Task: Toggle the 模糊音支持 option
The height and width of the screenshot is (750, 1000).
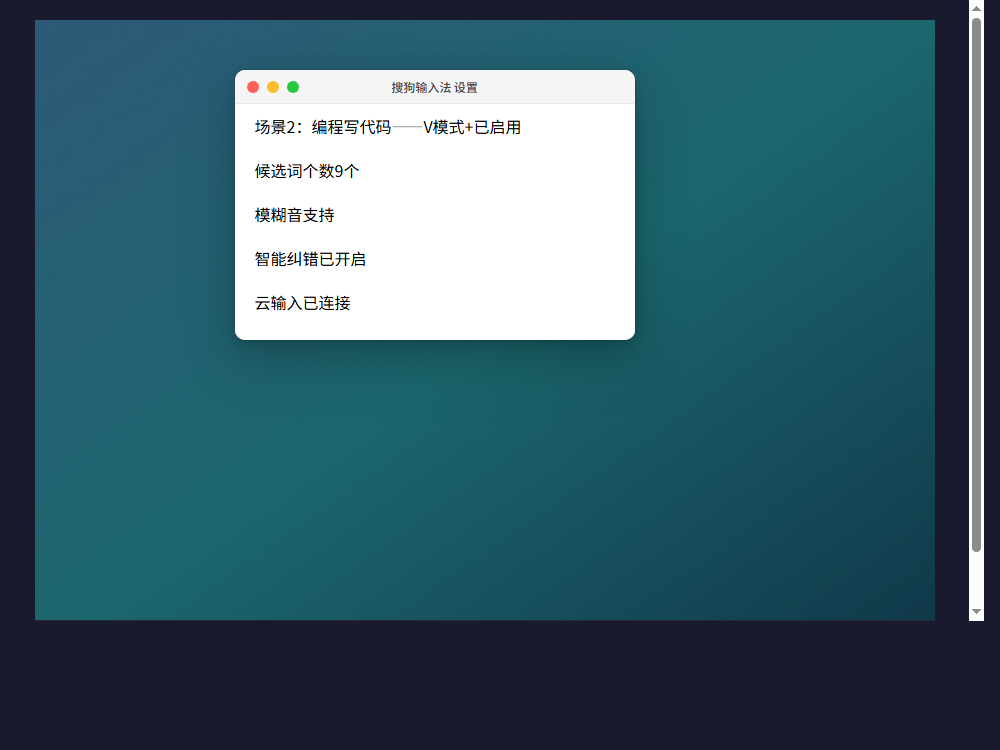Action: click(295, 215)
